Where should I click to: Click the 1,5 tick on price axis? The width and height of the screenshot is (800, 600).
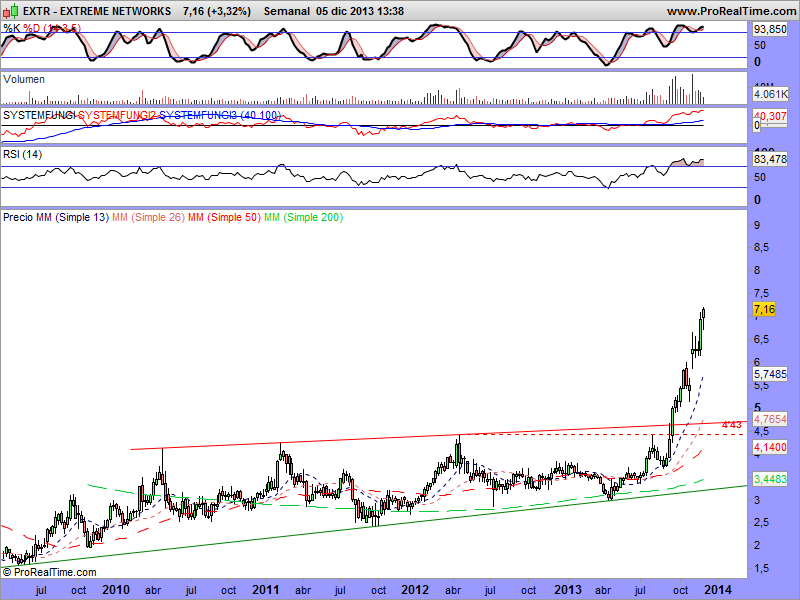(762, 568)
